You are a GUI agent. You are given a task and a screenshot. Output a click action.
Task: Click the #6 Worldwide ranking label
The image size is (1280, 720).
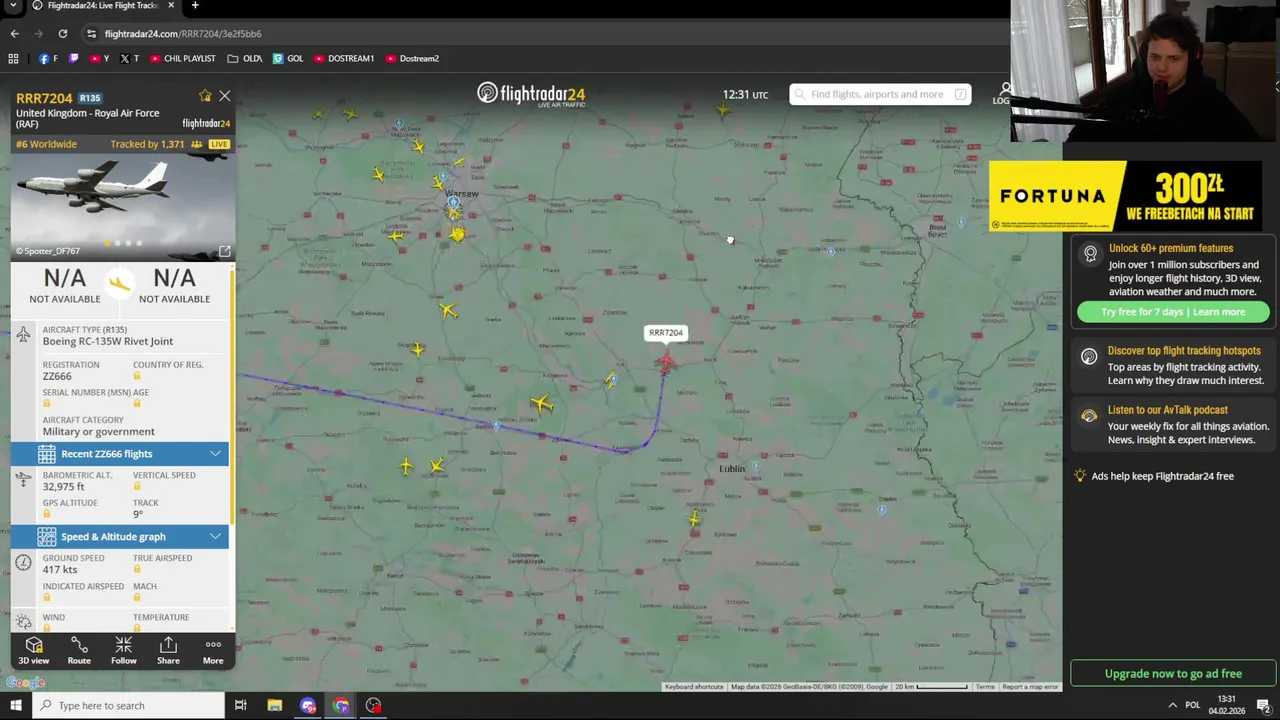point(46,144)
